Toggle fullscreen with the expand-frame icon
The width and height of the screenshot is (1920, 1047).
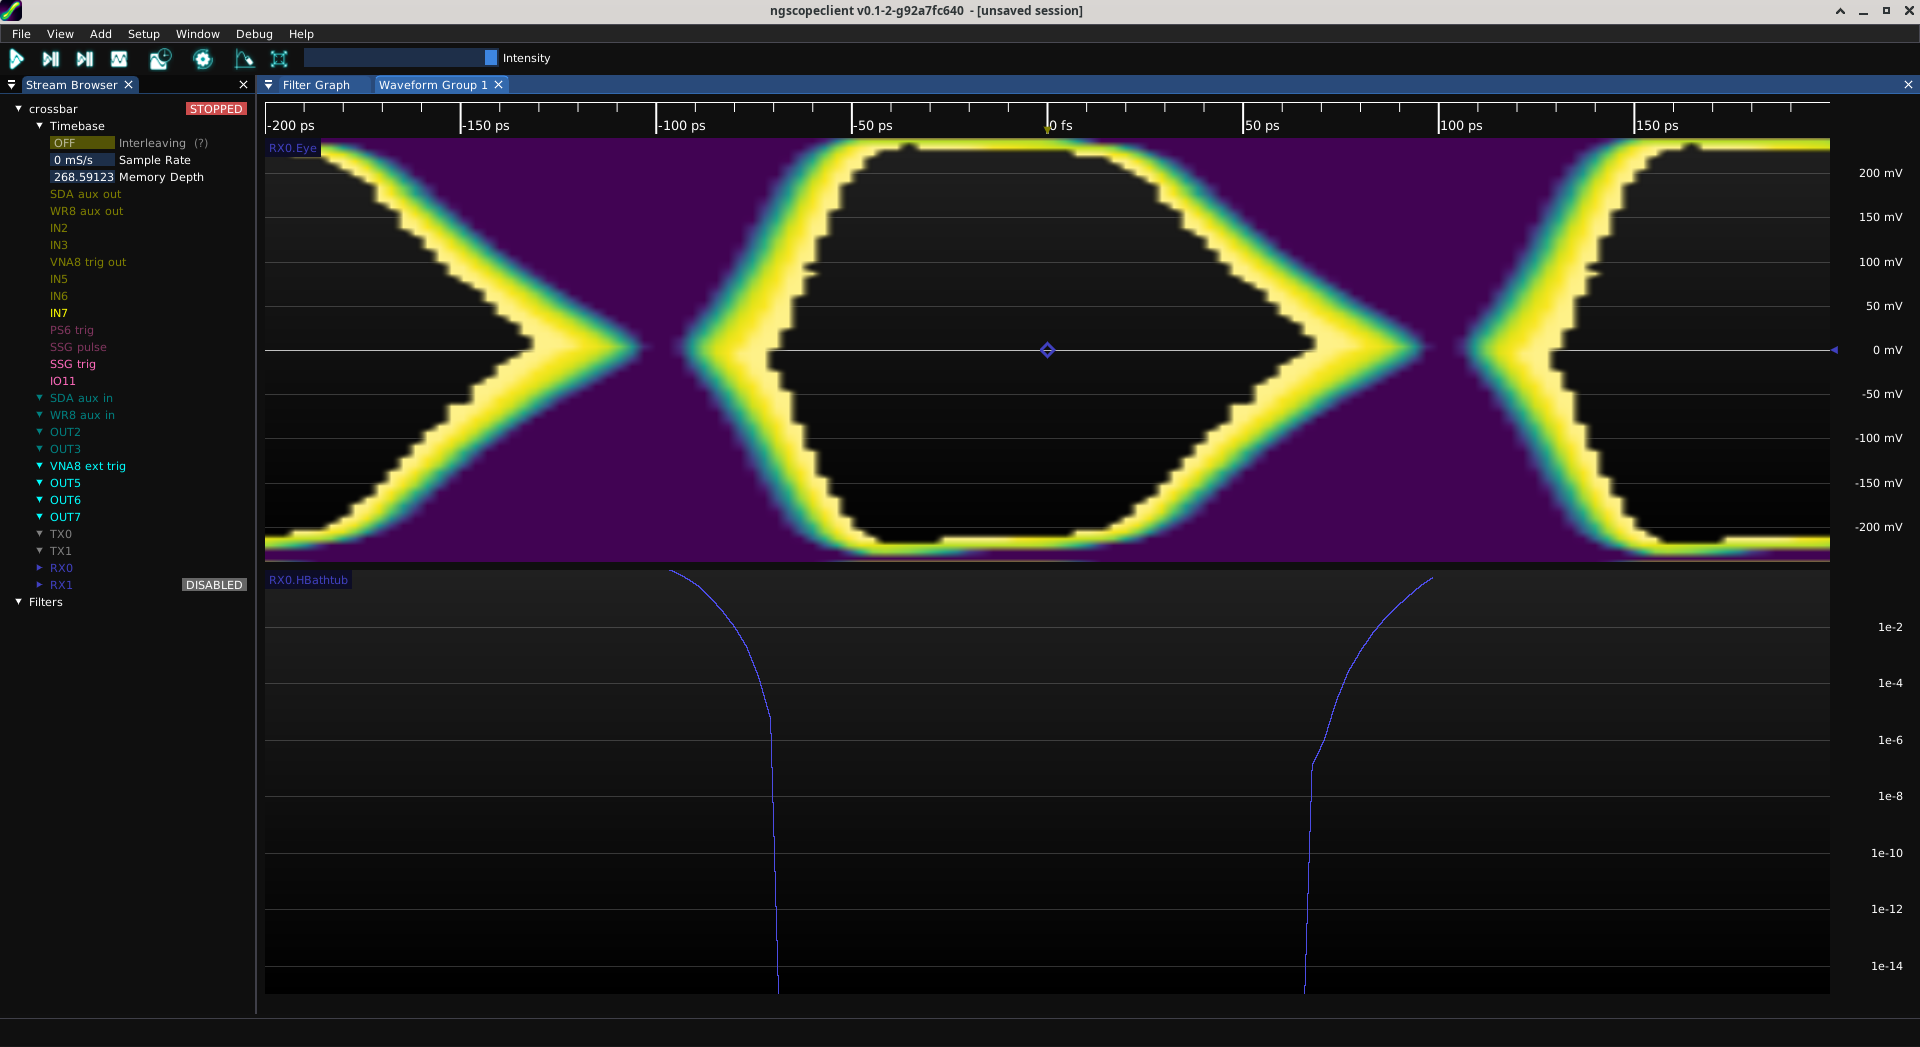pyautogui.click(x=279, y=59)
